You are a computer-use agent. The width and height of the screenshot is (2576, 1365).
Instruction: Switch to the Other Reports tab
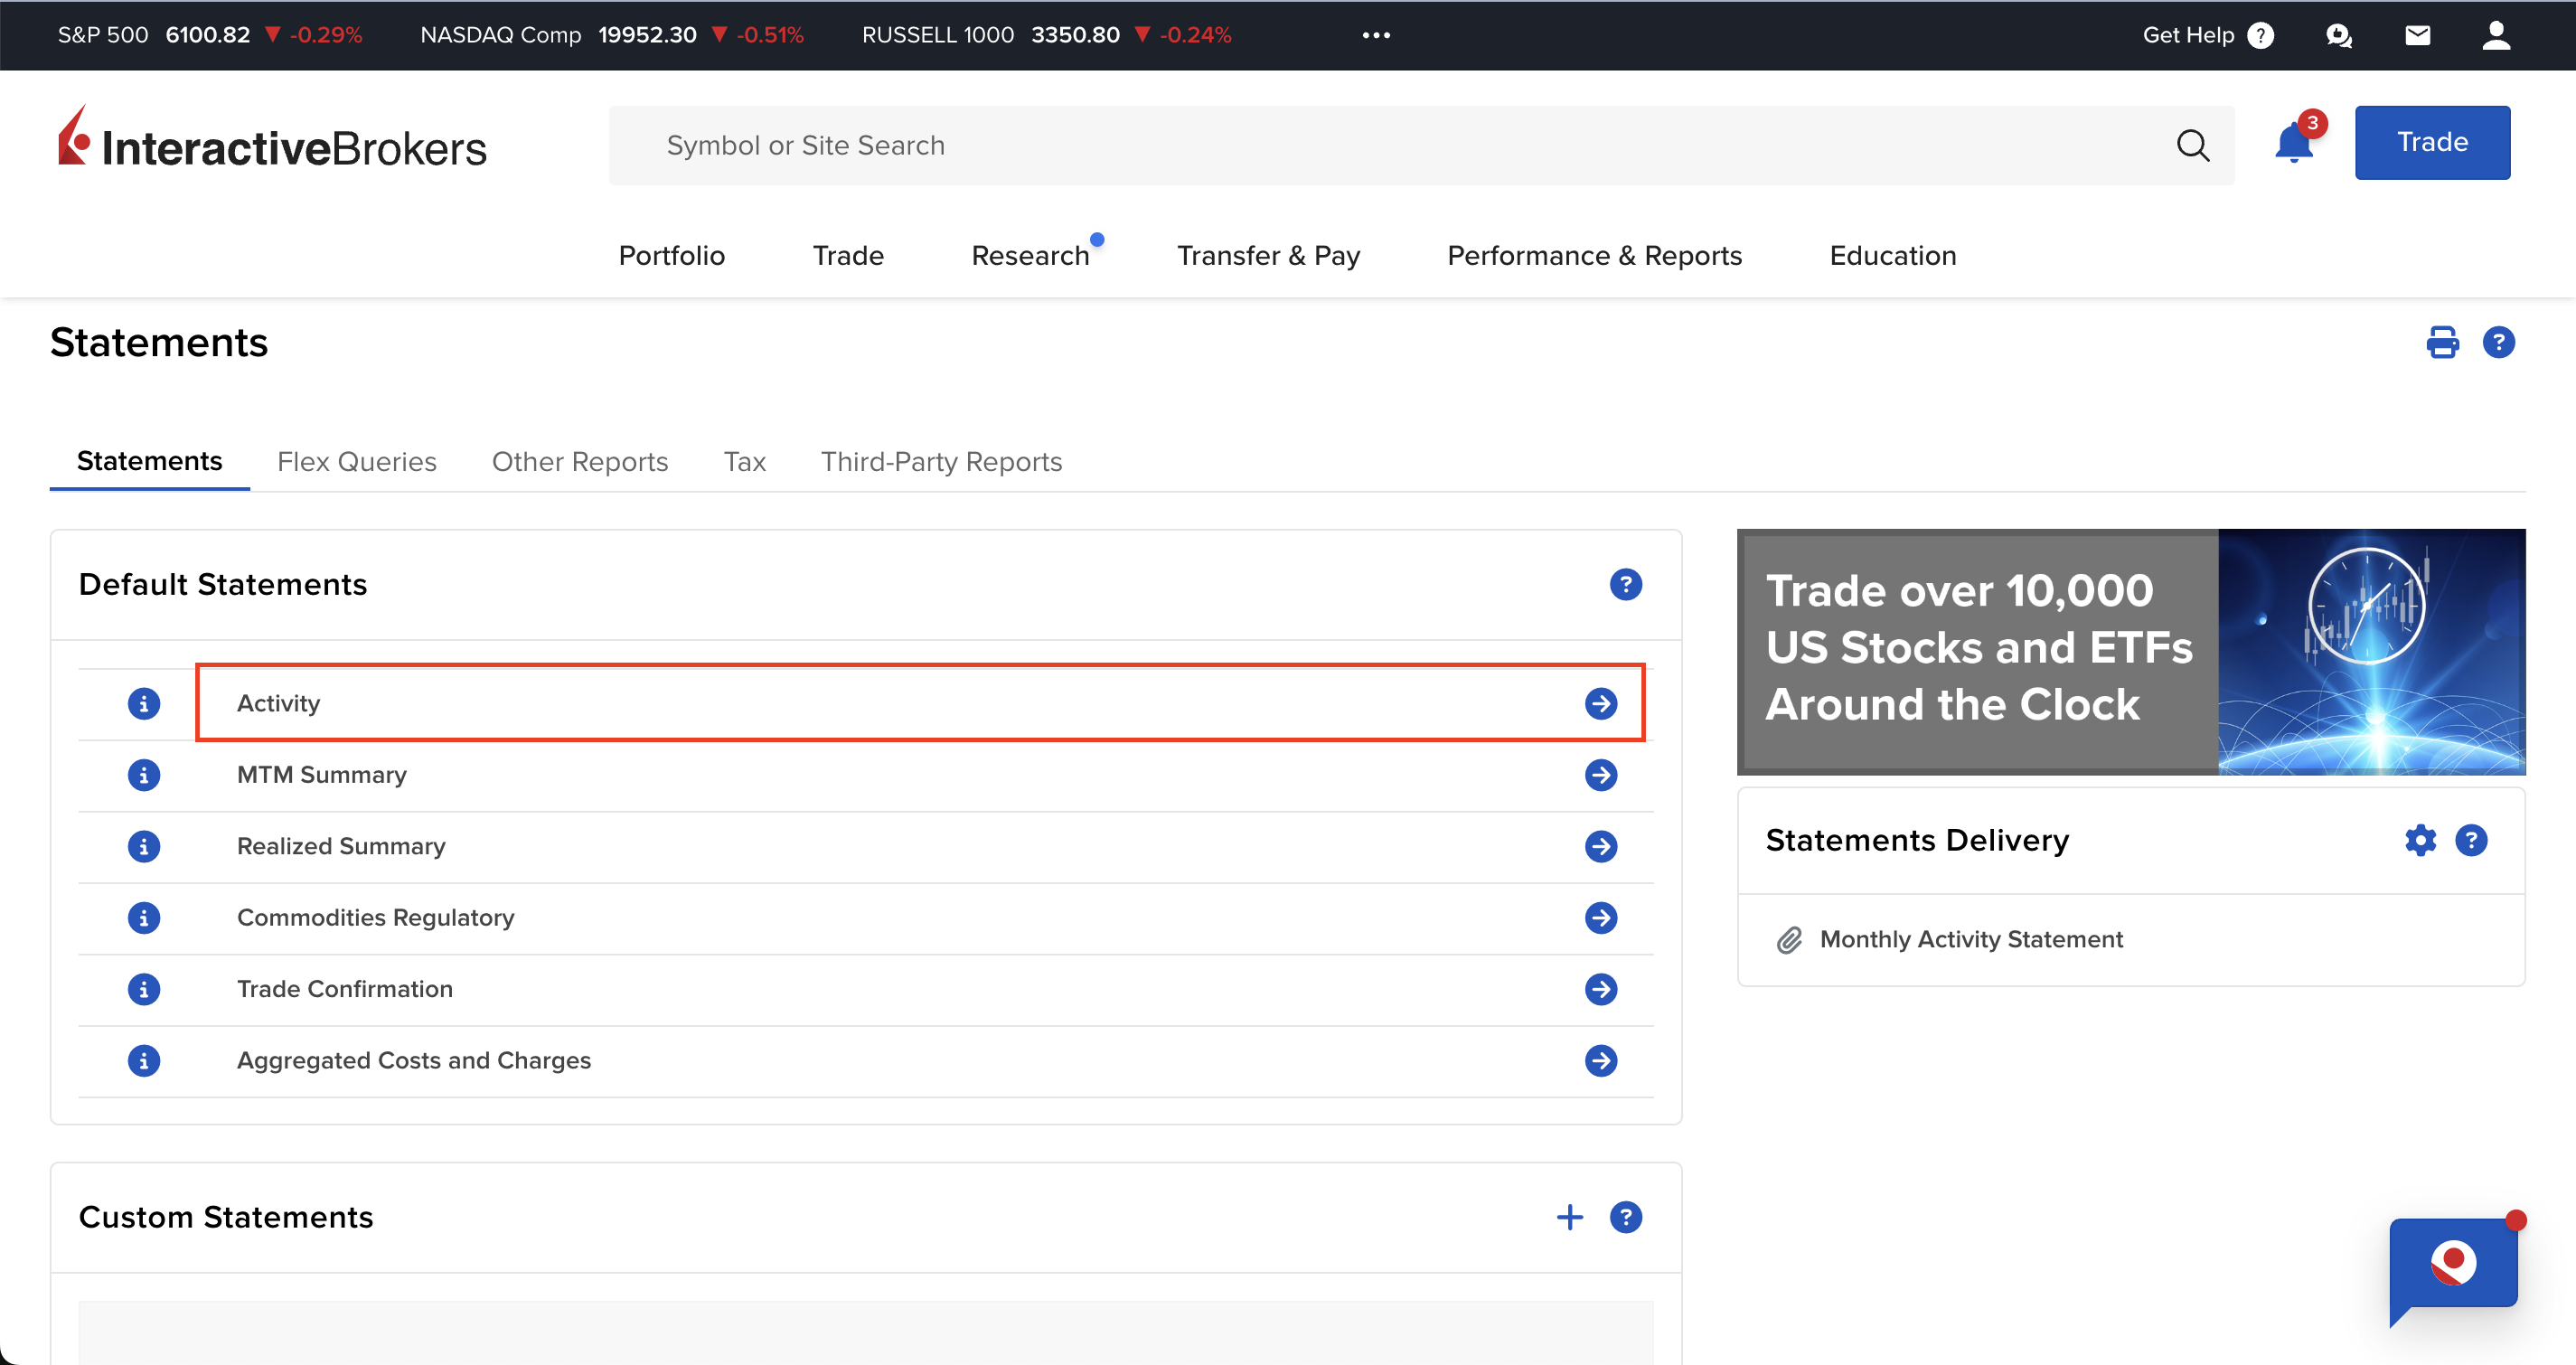(x=580, y=462)
